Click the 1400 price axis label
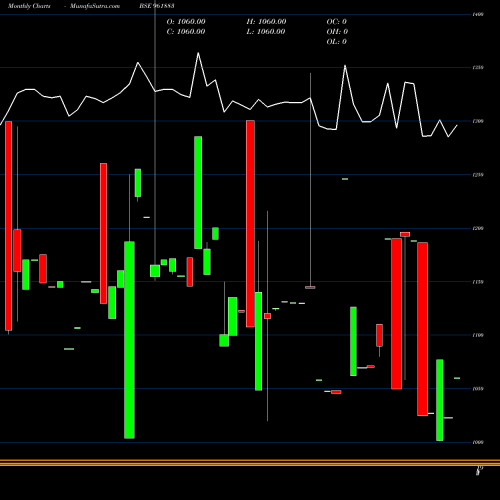The image size is (500, 500). [x=478, y=14]
